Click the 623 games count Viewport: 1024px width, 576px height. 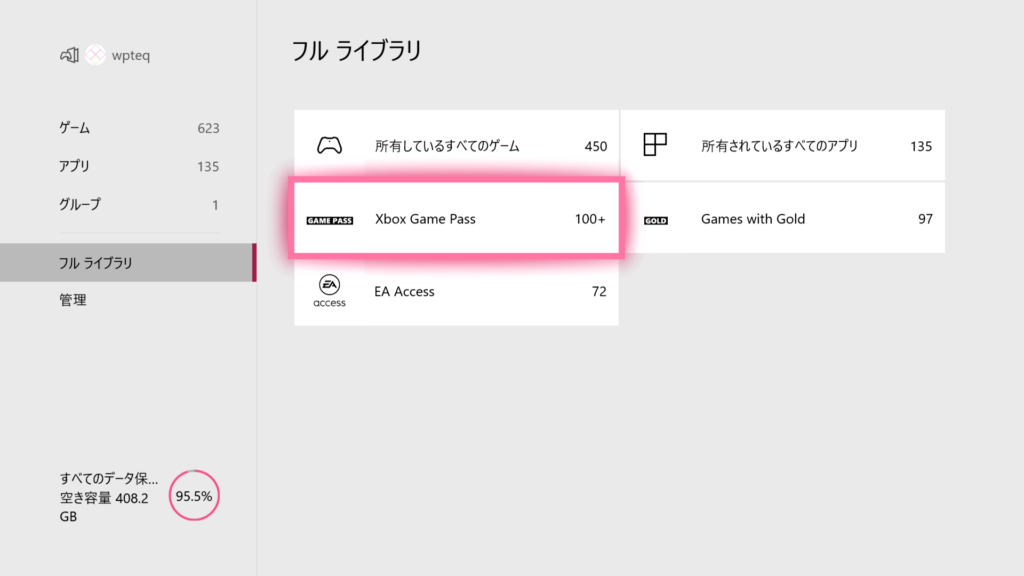coord(208,128)
